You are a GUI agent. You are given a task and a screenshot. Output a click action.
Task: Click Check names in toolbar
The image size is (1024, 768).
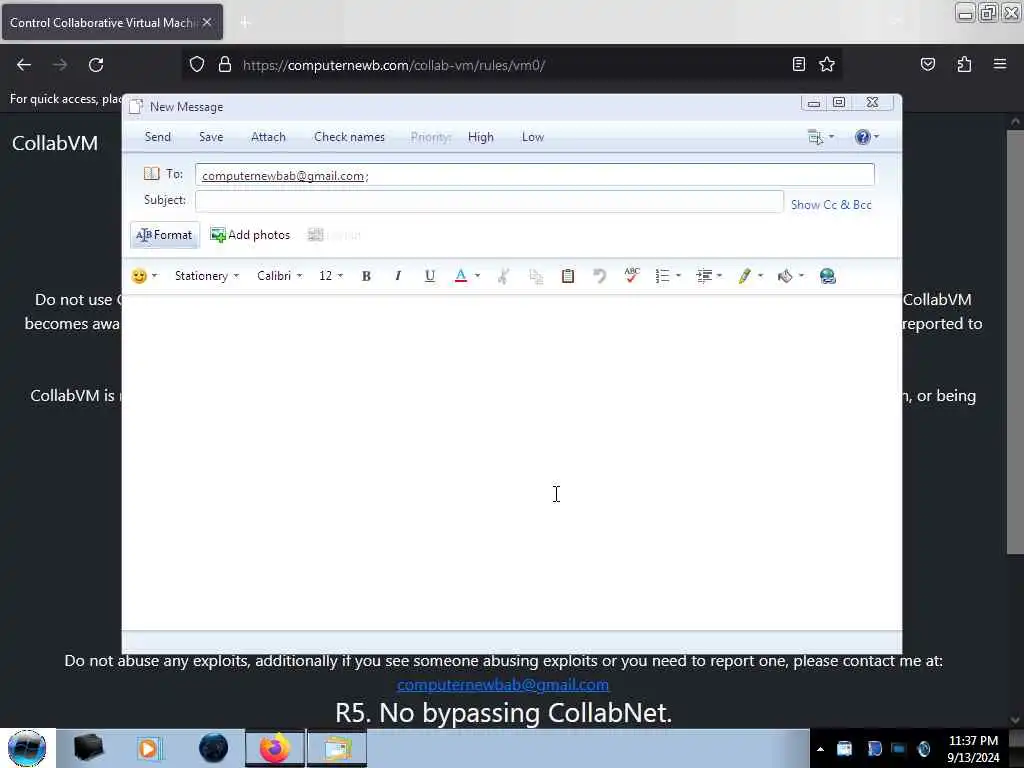(x=349, y=137)
